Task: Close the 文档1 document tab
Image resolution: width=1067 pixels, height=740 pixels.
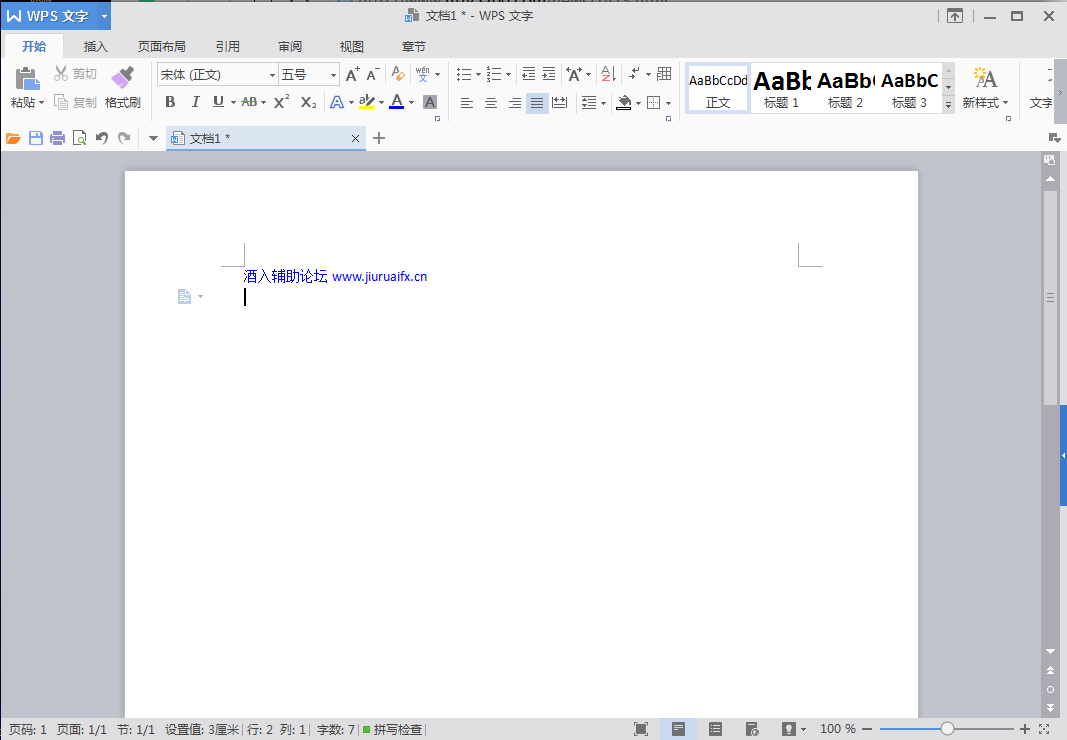Action: coord(355,139)
